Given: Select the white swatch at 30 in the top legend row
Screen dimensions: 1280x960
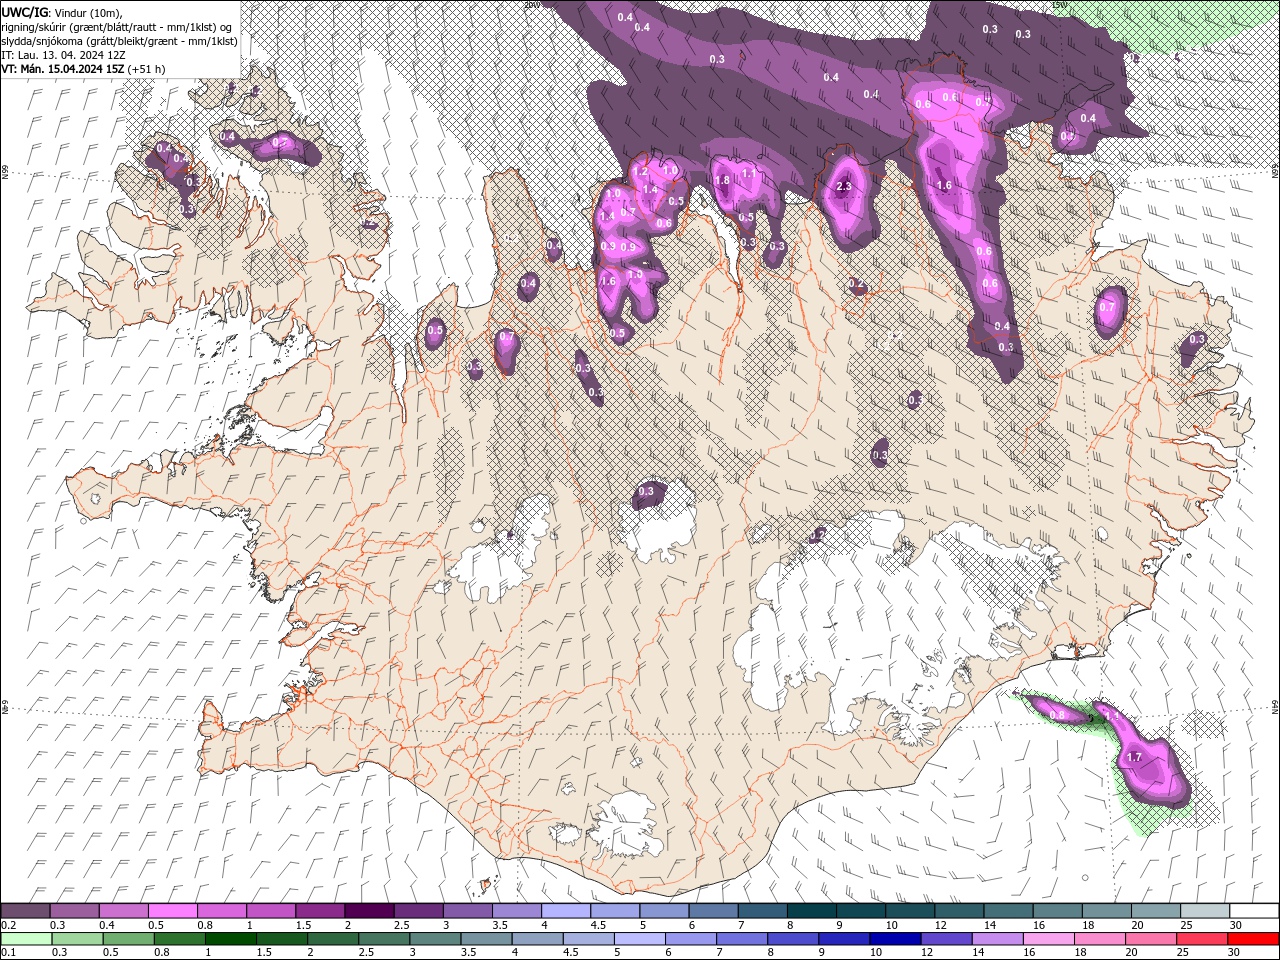Looking at the screenshot, I should click(x=1254, y=912).
